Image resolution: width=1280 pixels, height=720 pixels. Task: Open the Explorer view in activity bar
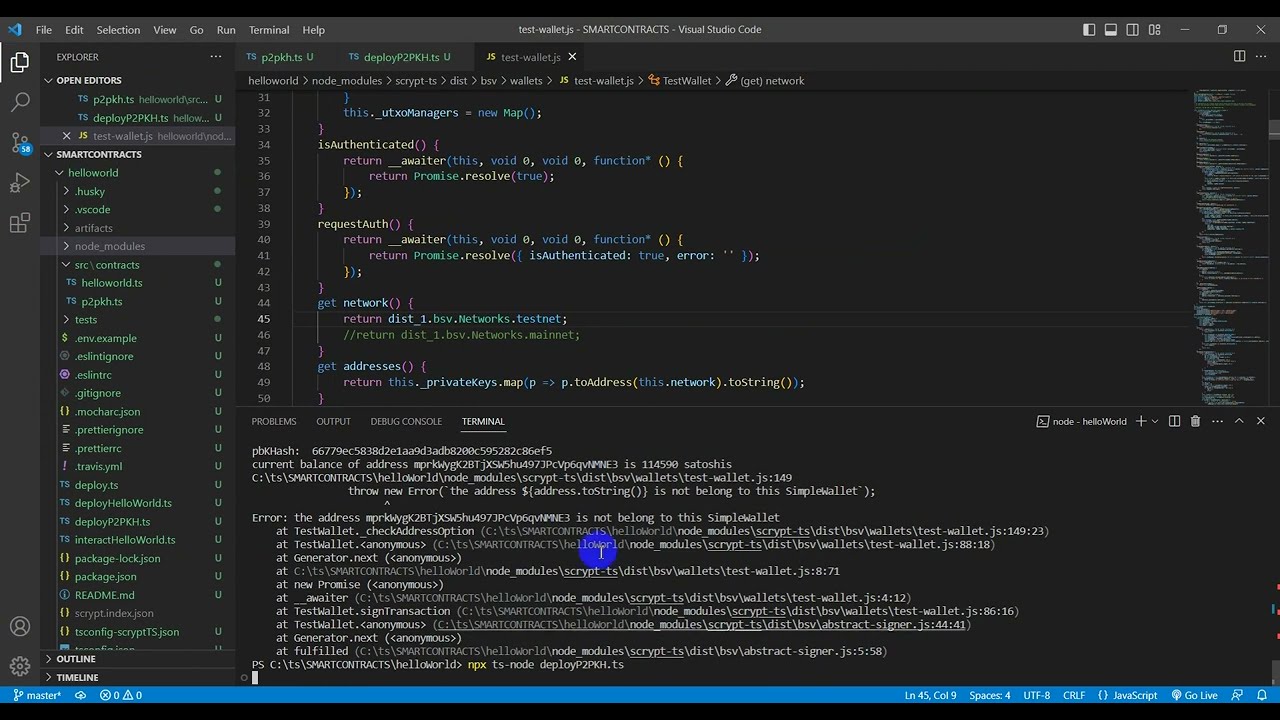pyautogui.click(x=20, y=64)
